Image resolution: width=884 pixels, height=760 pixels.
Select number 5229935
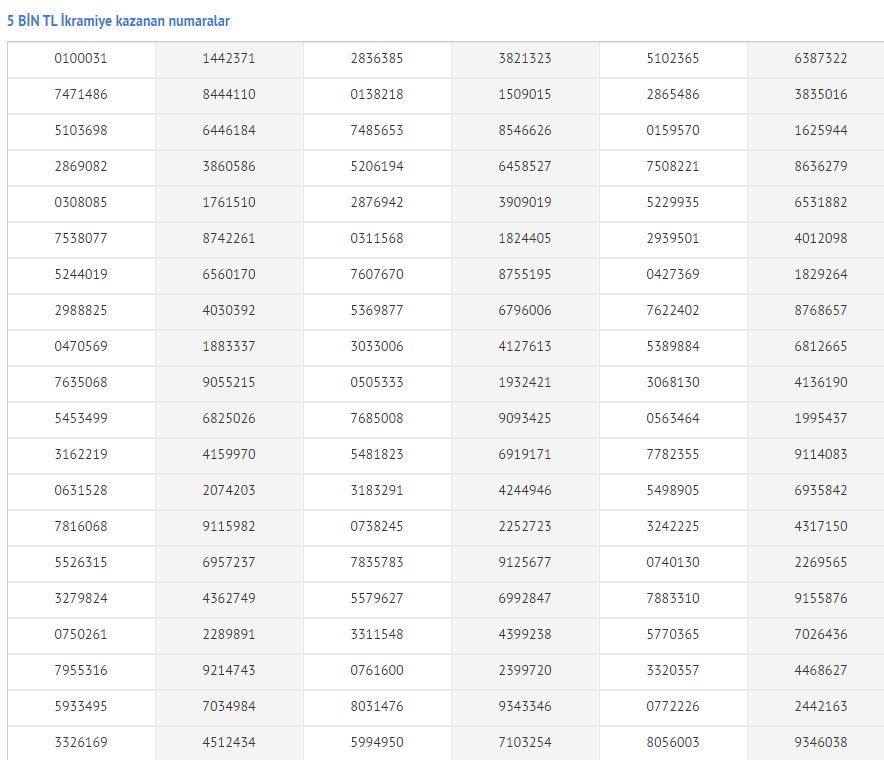673,202
